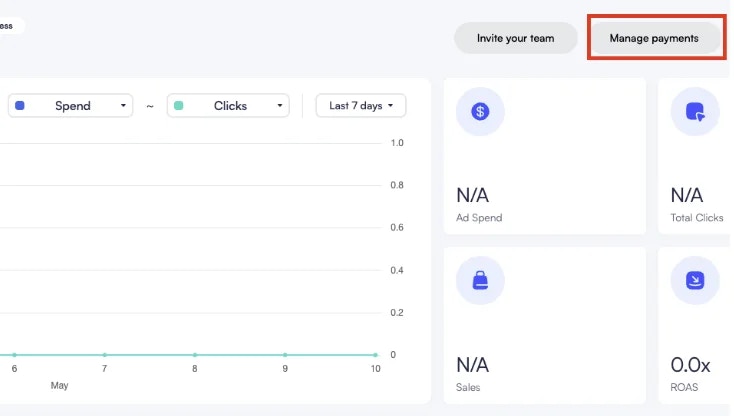This screenshot has height=416, width=734.
Task: Click the May axis label
Action: (59, 386)
